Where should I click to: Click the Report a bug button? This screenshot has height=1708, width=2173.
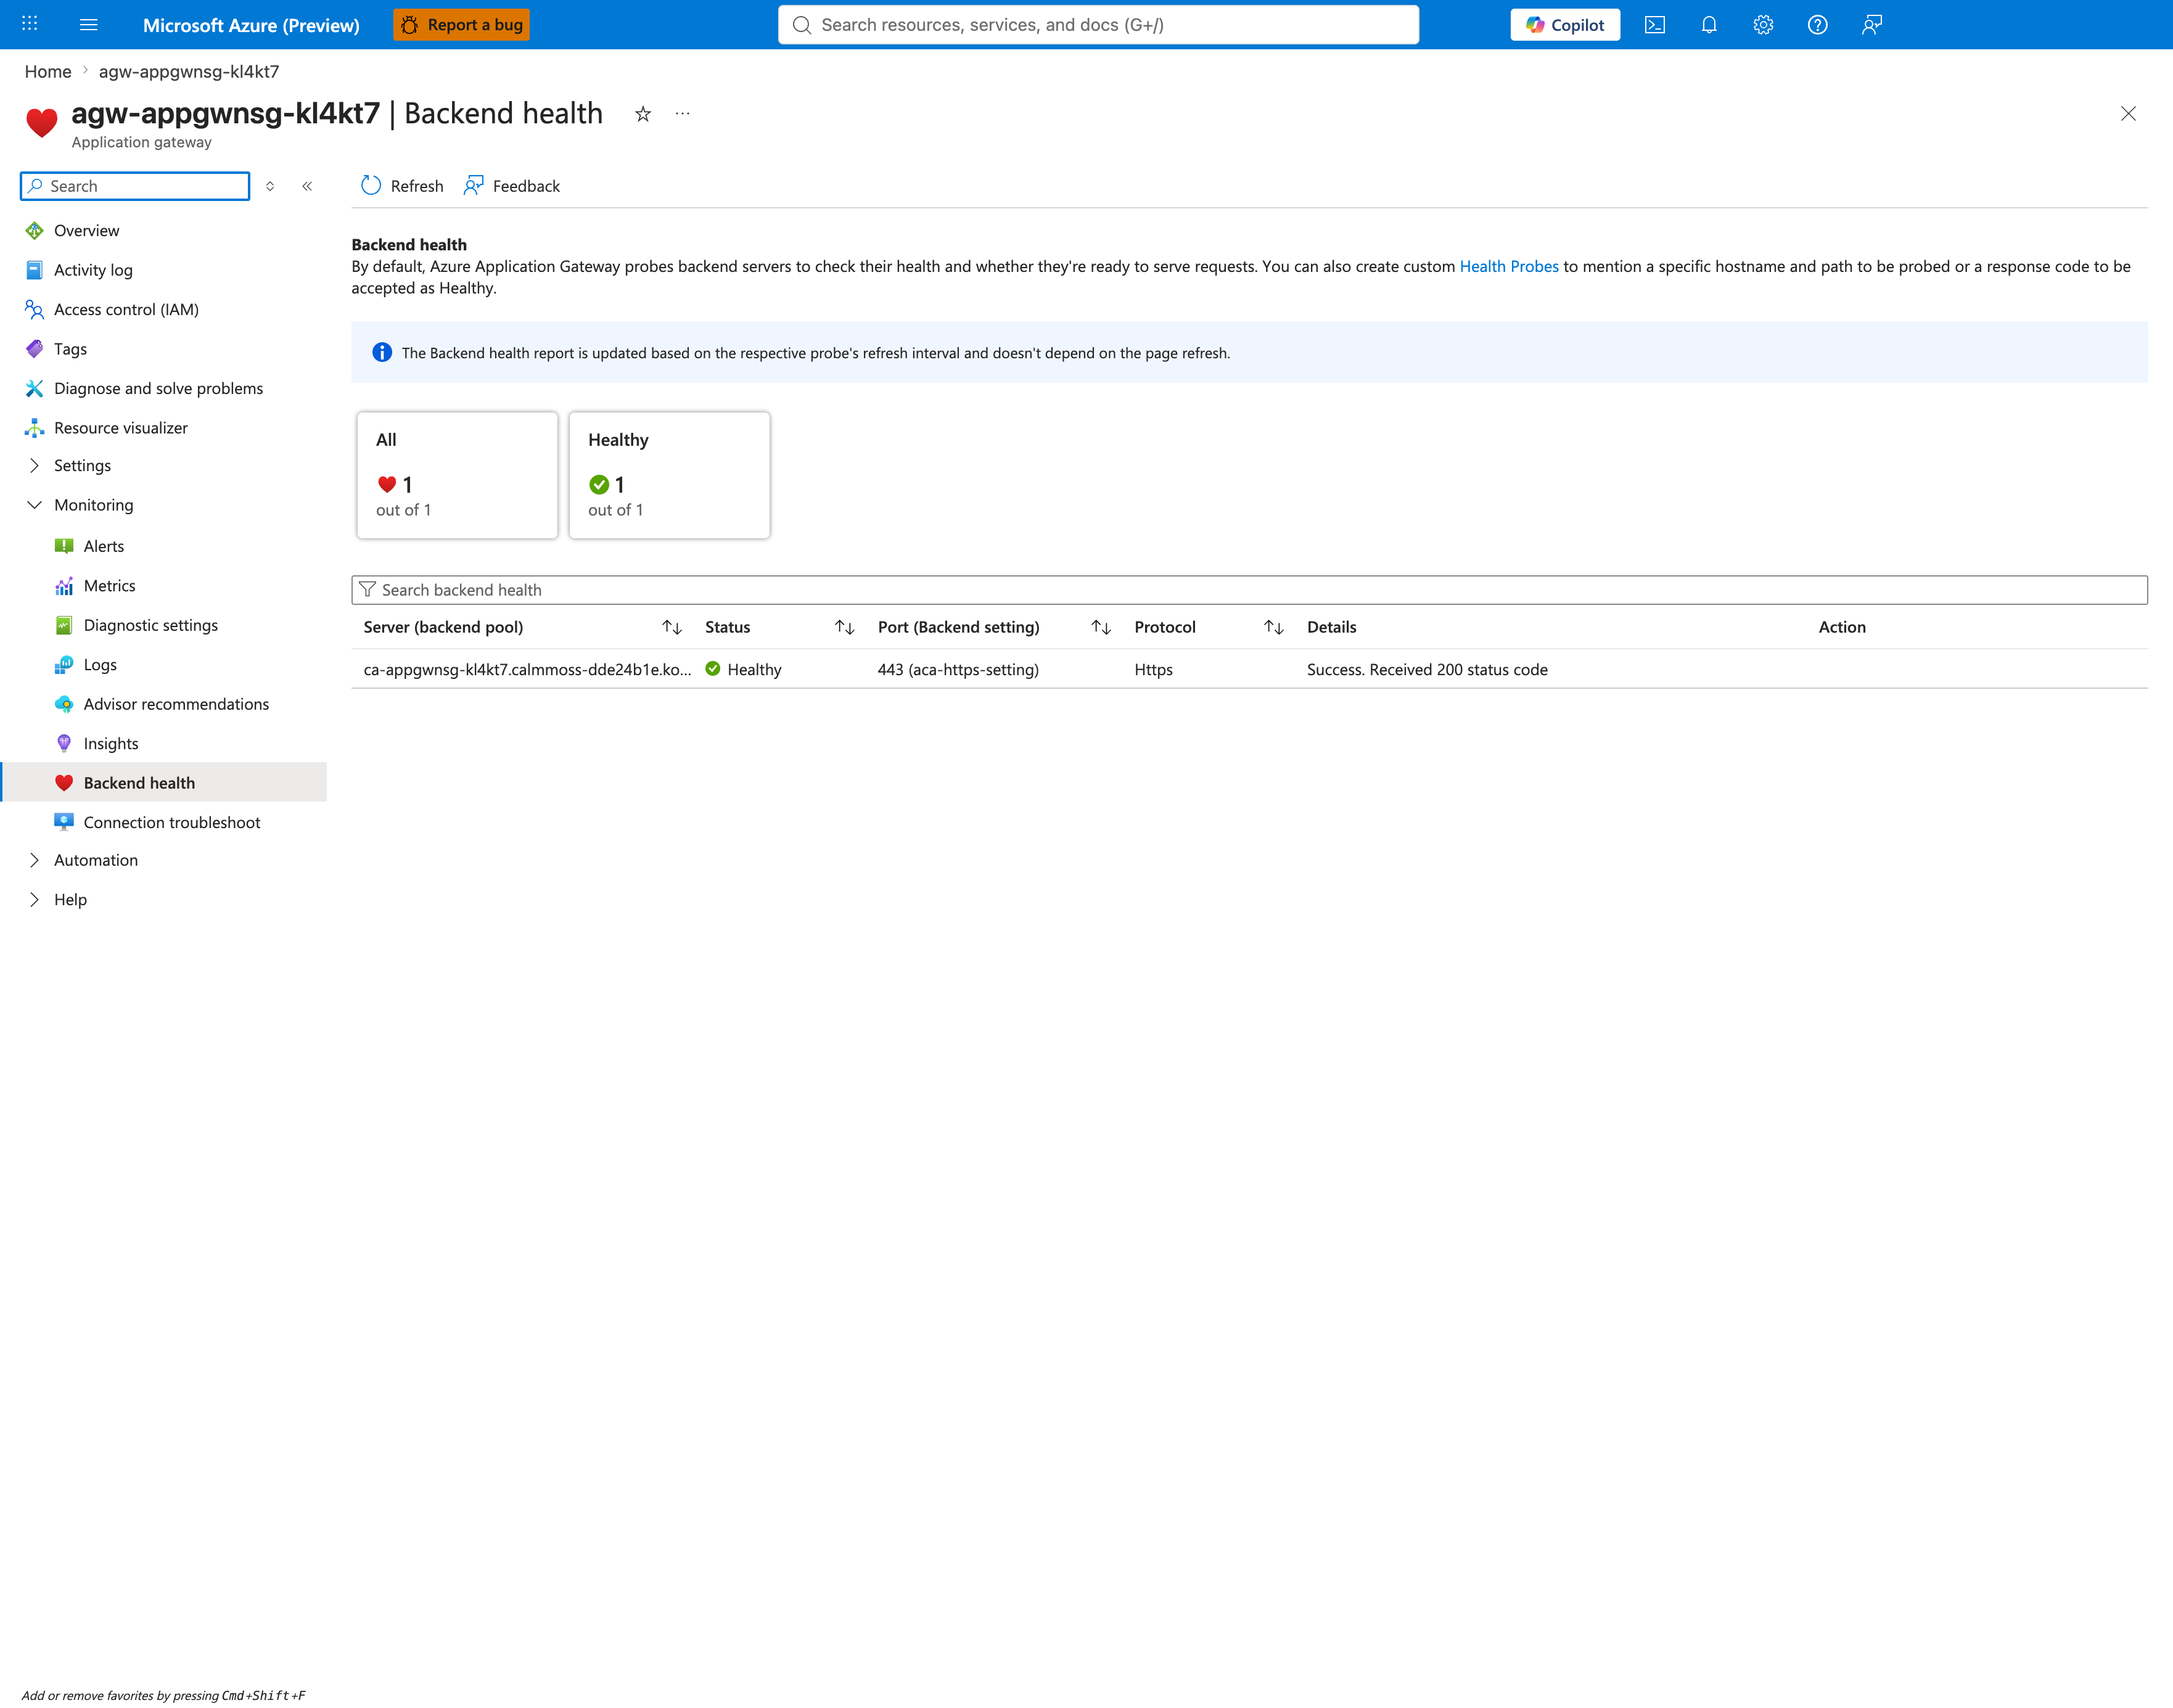[x=461, y=25]
